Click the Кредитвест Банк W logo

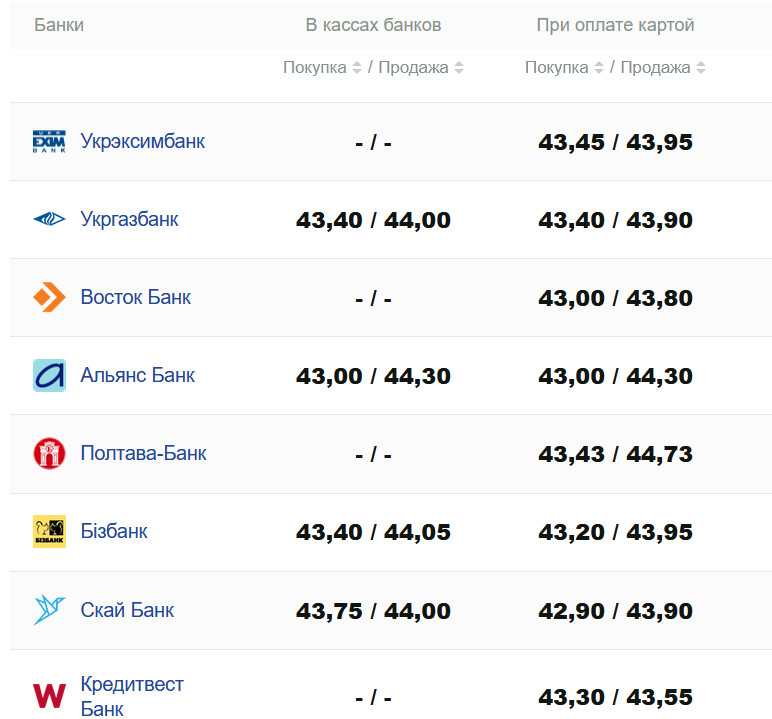49,696
